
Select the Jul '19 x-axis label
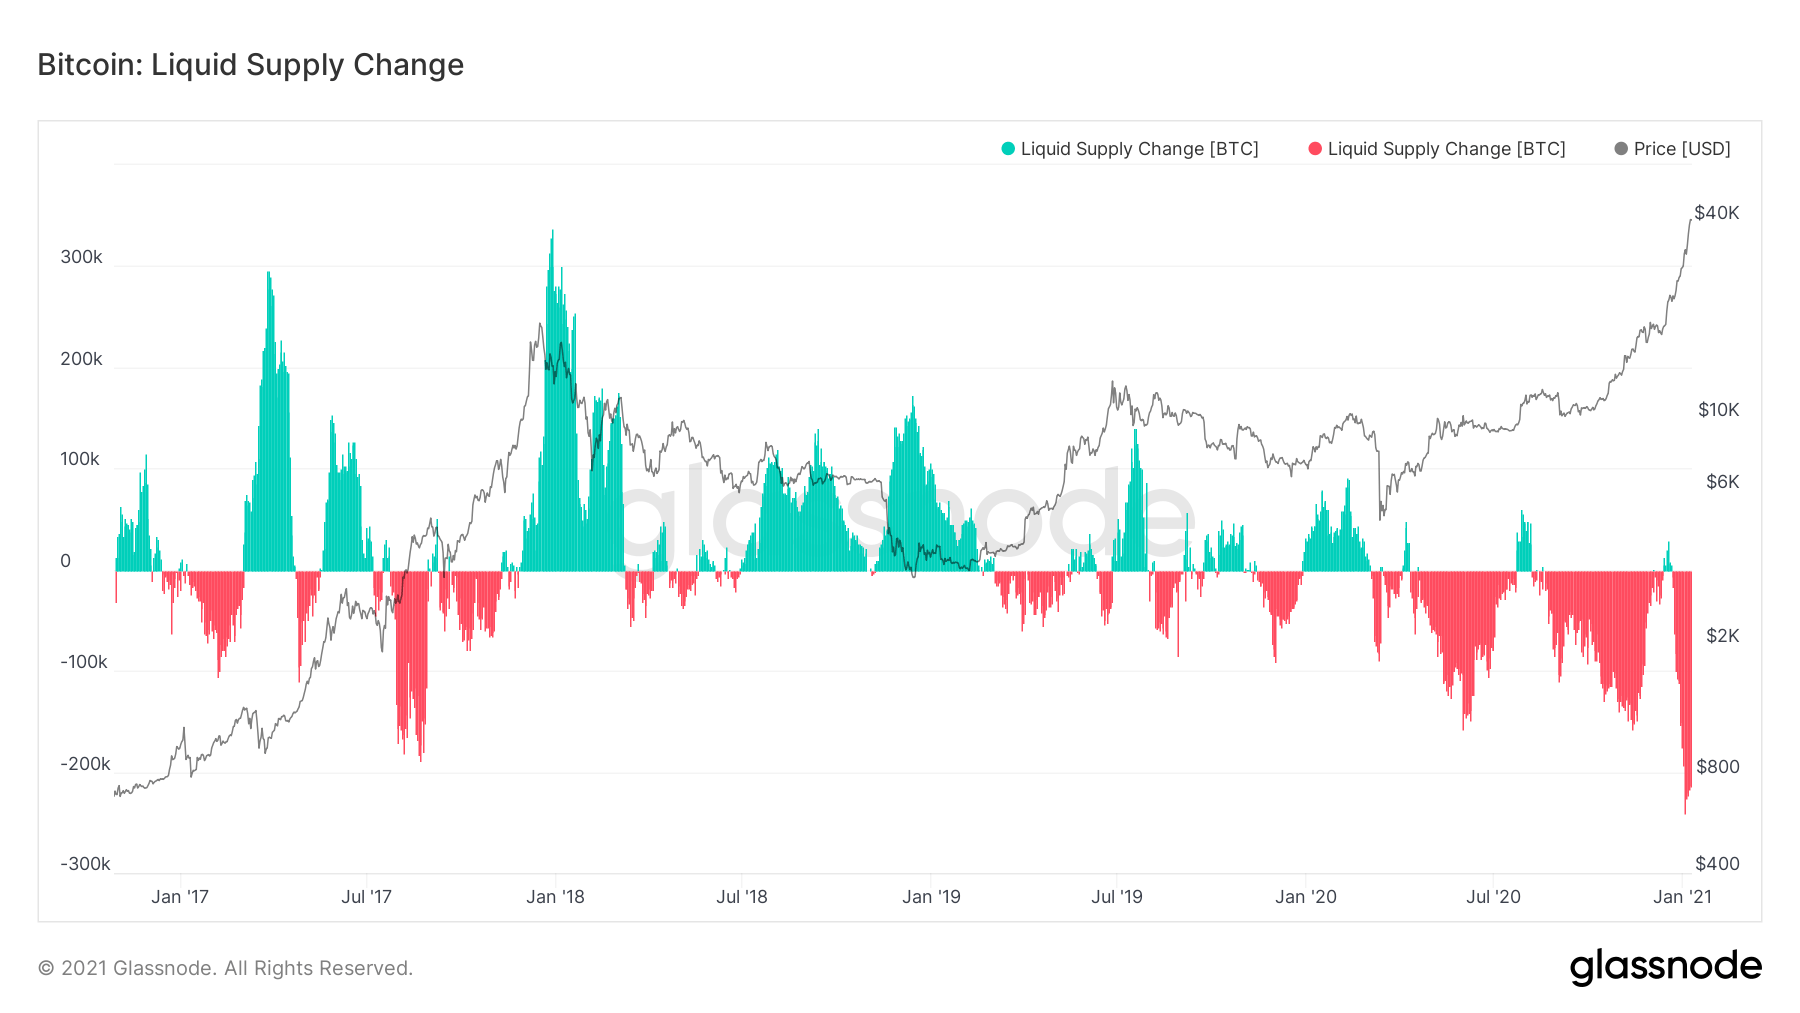point(1117,897)
